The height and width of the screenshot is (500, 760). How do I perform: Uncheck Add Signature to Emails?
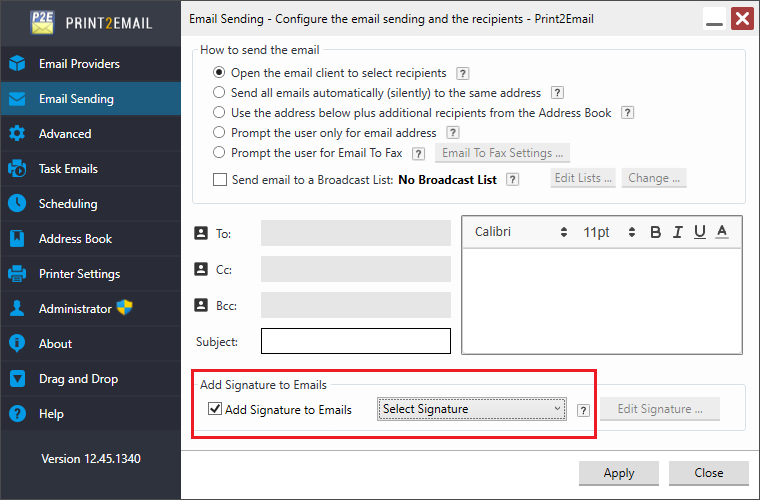[x=215, y=409]
